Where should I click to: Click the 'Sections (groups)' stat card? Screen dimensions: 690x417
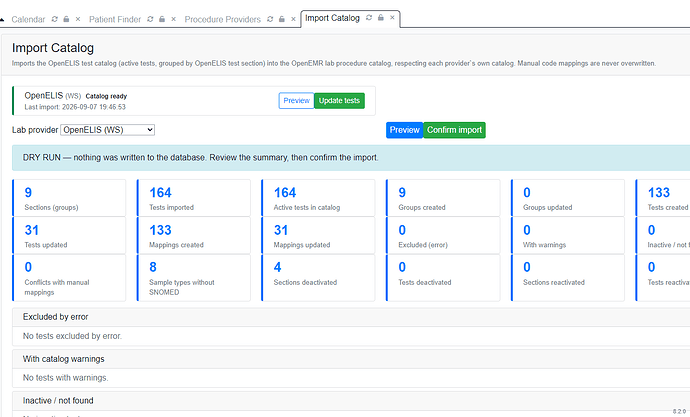tap(69, 198)
